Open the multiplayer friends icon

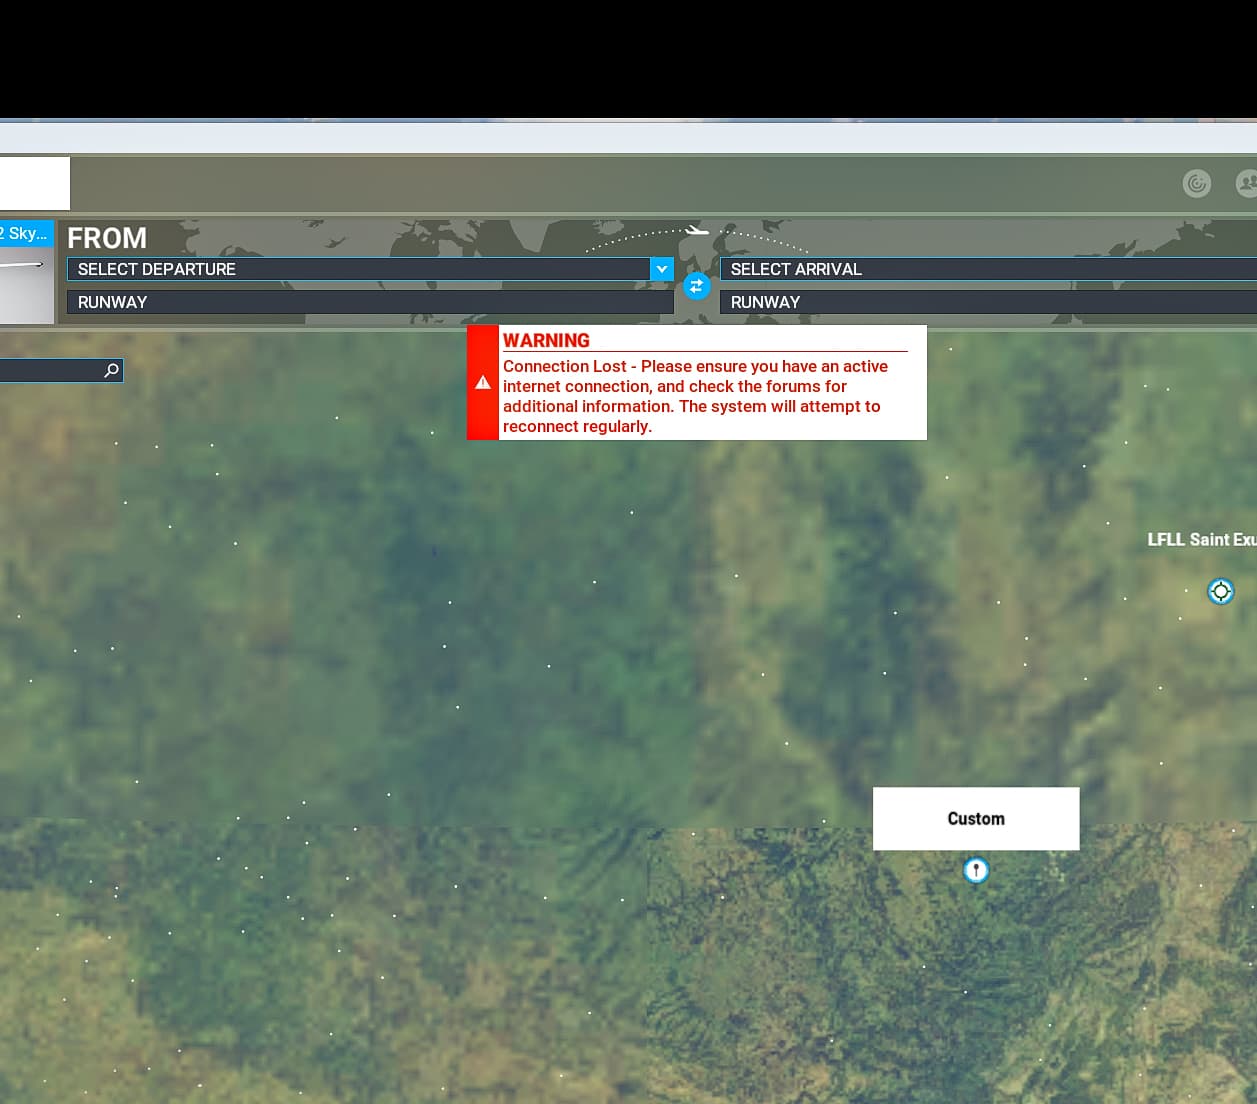pyautogui.click(x=1247, y=183)
